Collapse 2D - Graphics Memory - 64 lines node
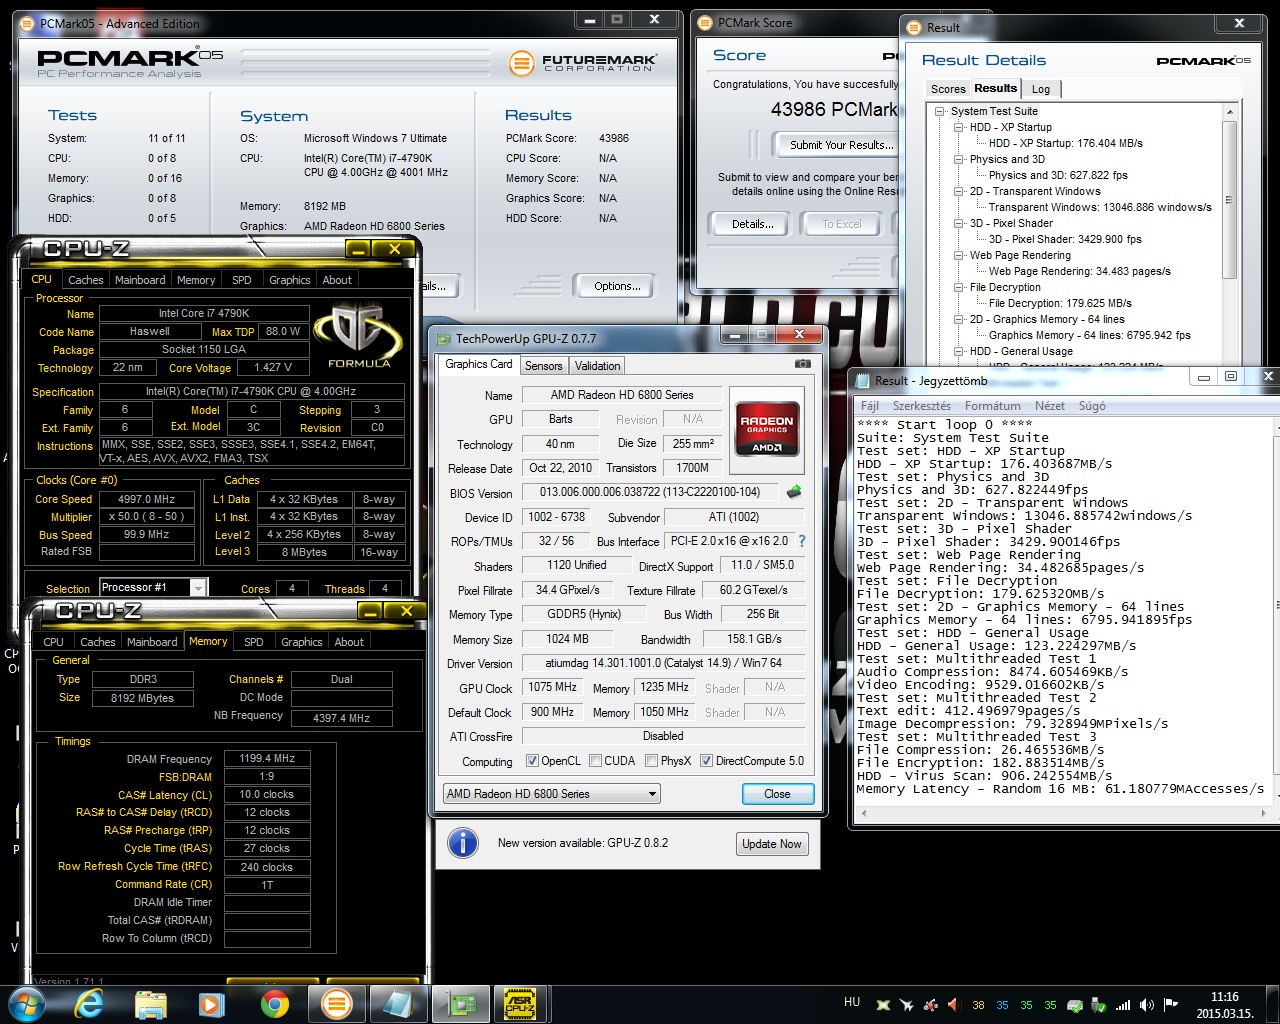This screenshot has width=1280, height=1024. tap(958, 319)
